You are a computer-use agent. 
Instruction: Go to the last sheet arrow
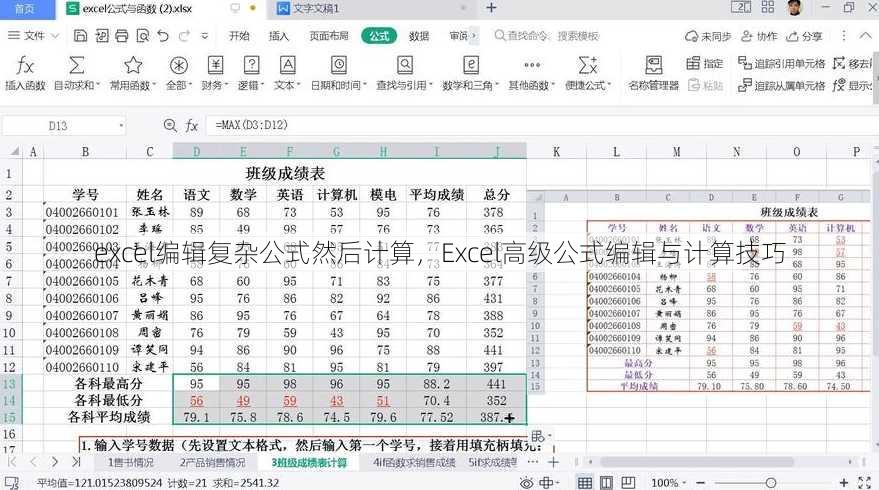pos(76,462)
